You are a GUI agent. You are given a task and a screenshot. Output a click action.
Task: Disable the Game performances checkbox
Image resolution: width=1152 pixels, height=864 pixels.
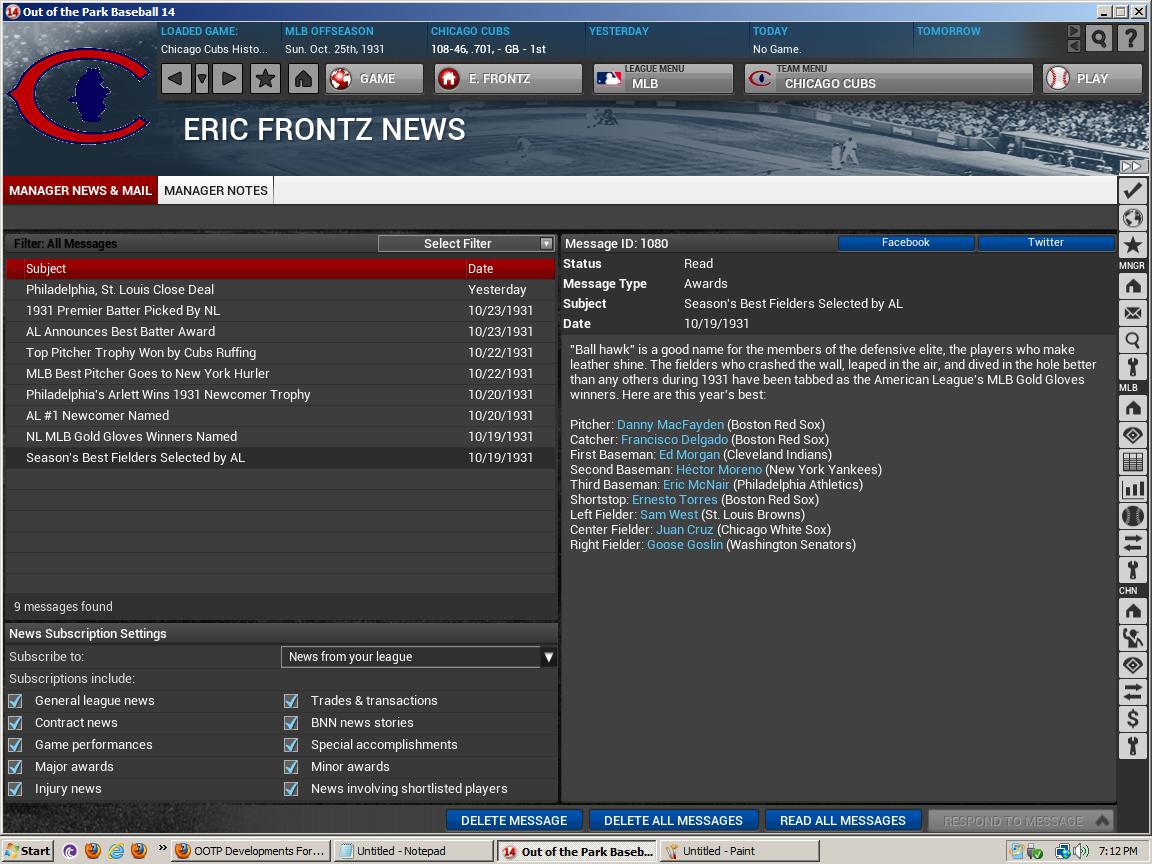point(15,745)
